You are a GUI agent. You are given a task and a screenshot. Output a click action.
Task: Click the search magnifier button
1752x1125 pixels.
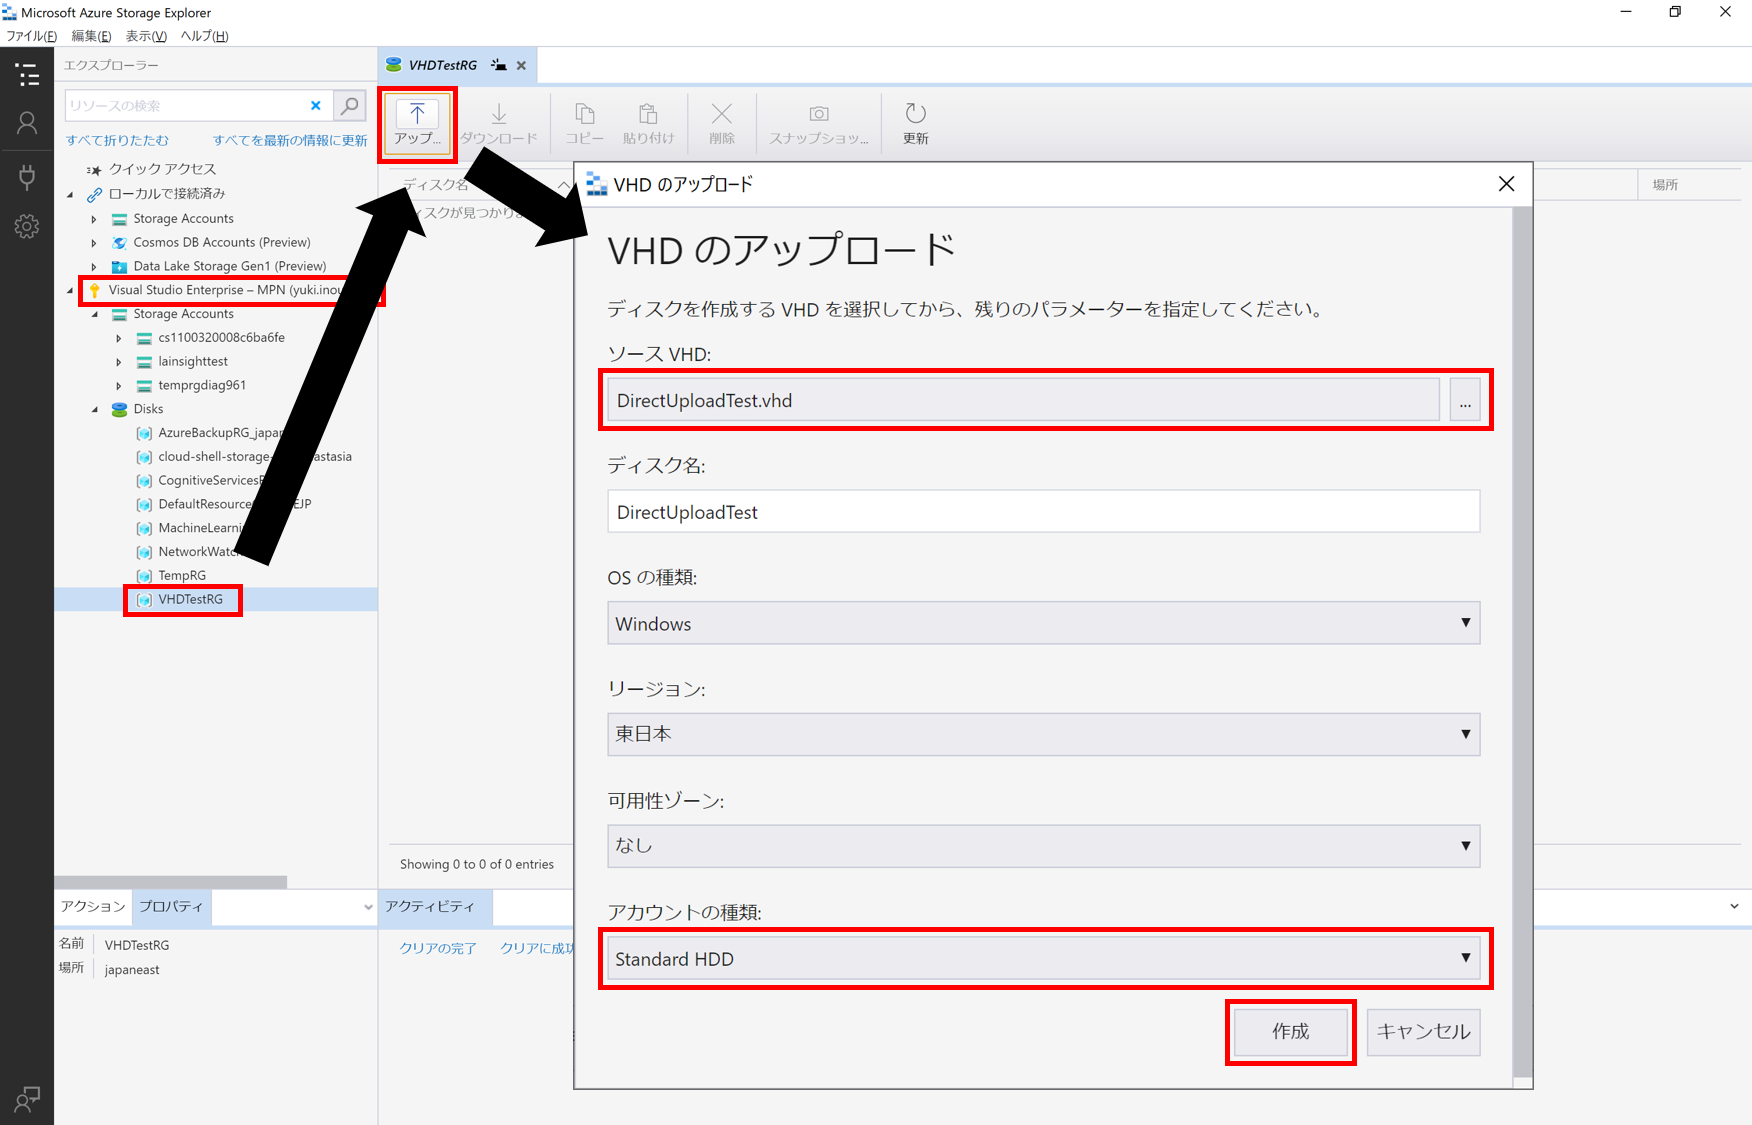tap(350, 105)
